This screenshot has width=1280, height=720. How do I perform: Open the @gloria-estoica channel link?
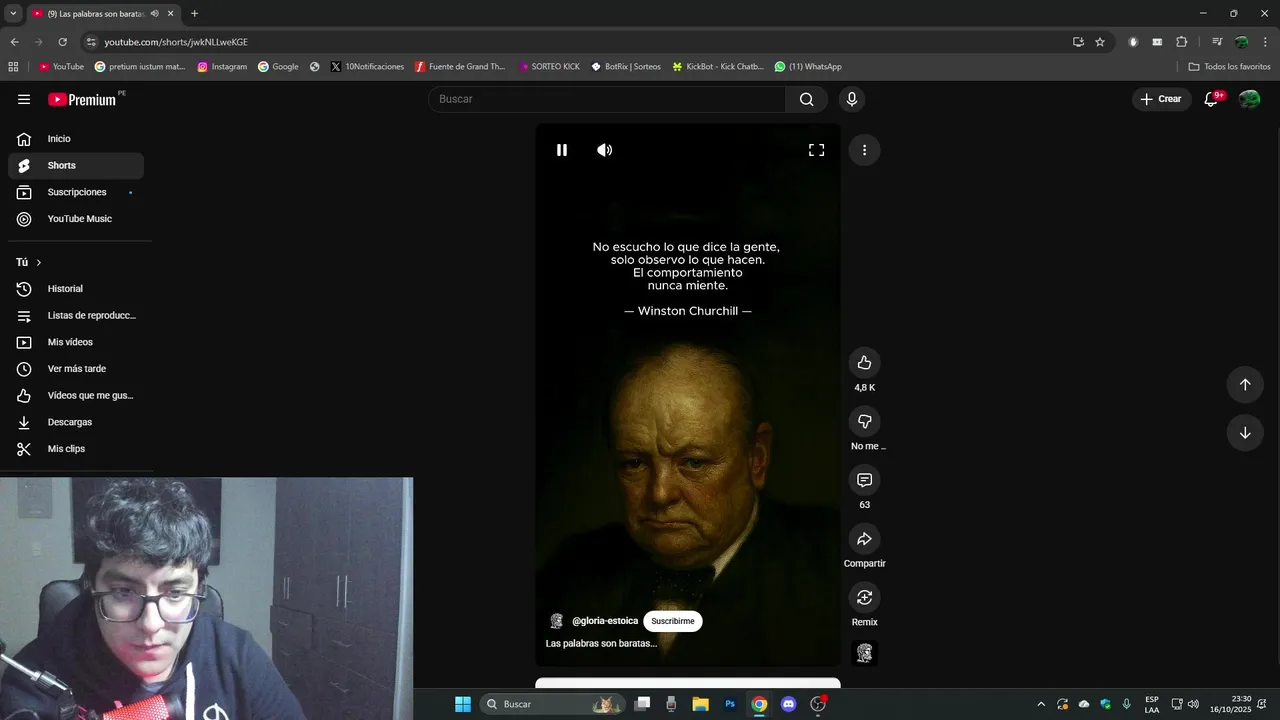coord(604,621)
